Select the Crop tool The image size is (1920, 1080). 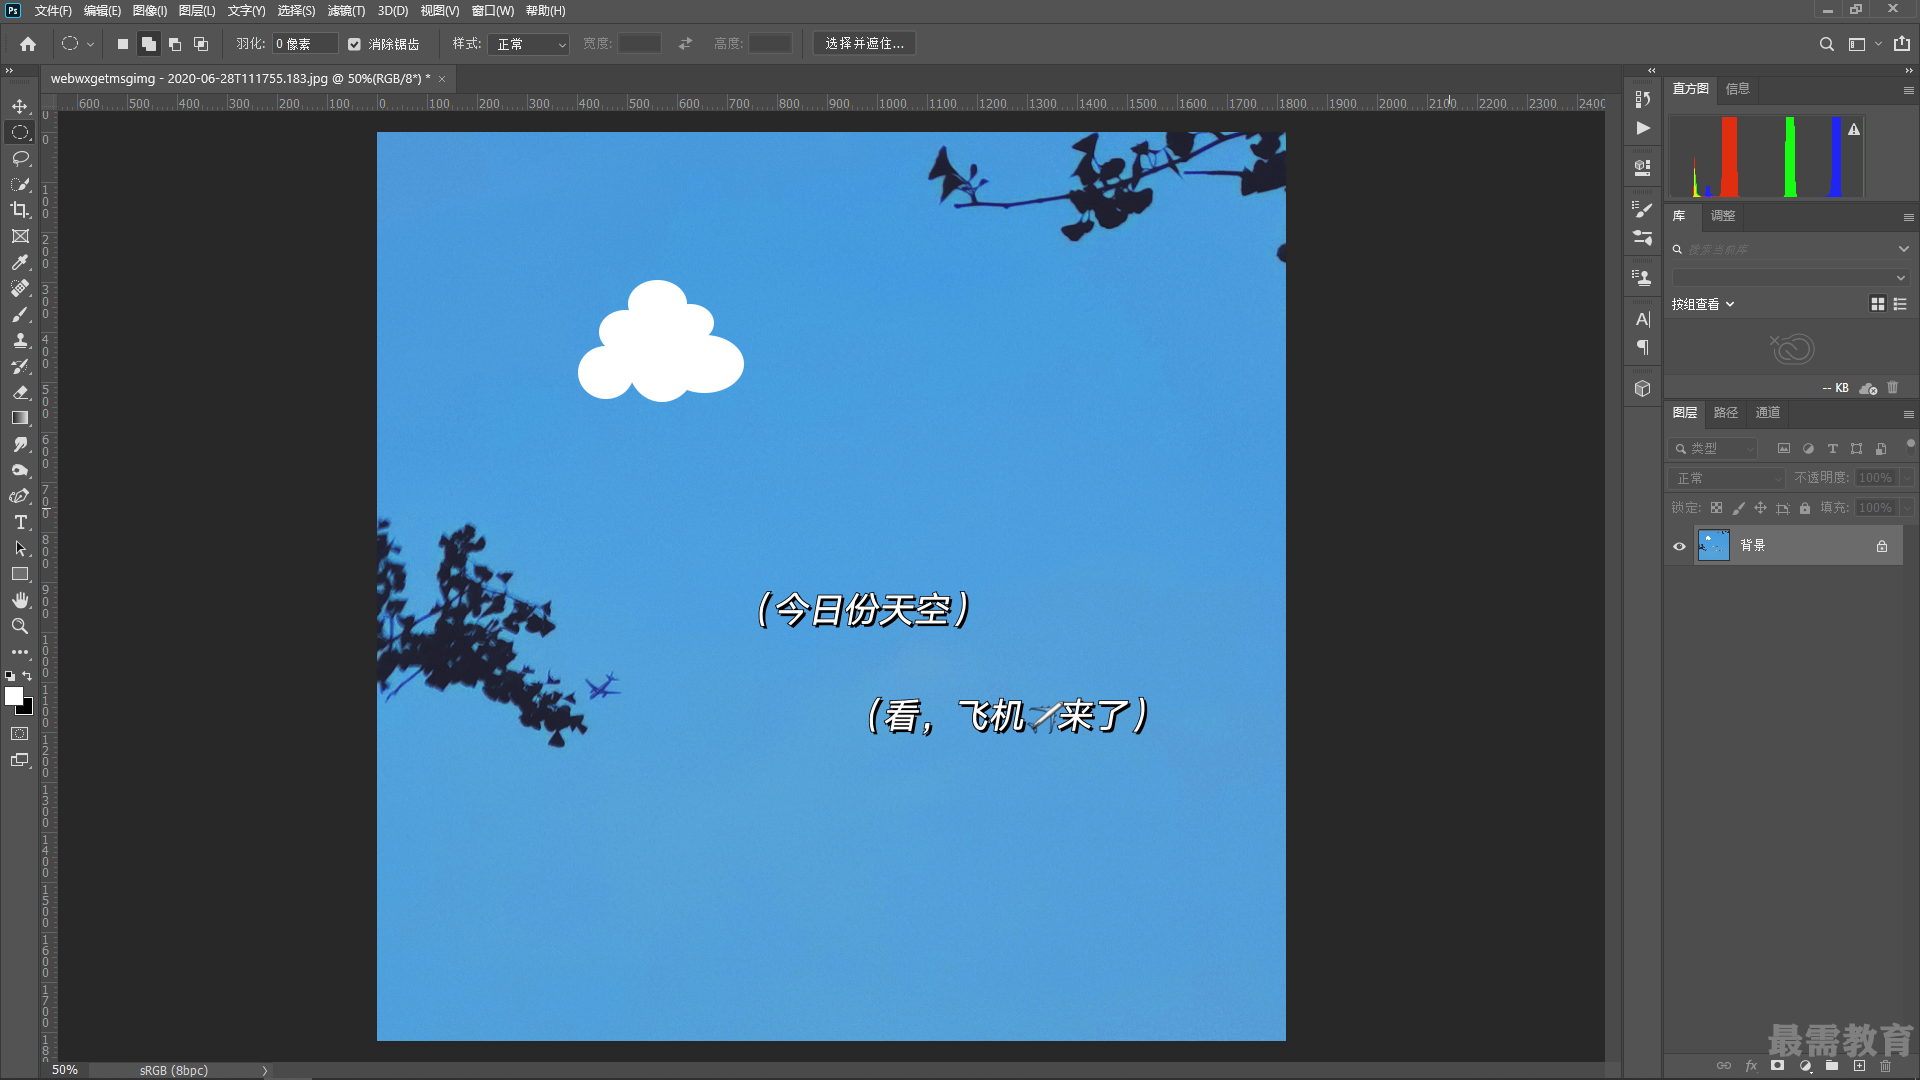coord(20,210)
